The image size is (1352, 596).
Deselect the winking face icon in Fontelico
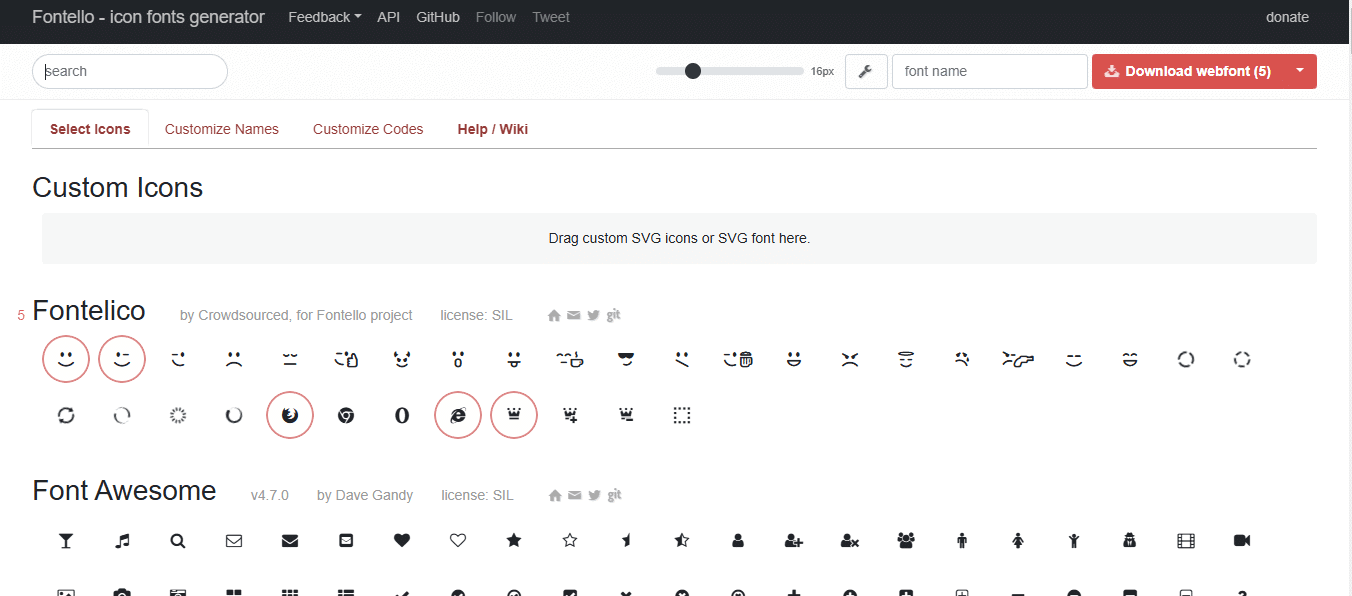[x=121, y=358]
